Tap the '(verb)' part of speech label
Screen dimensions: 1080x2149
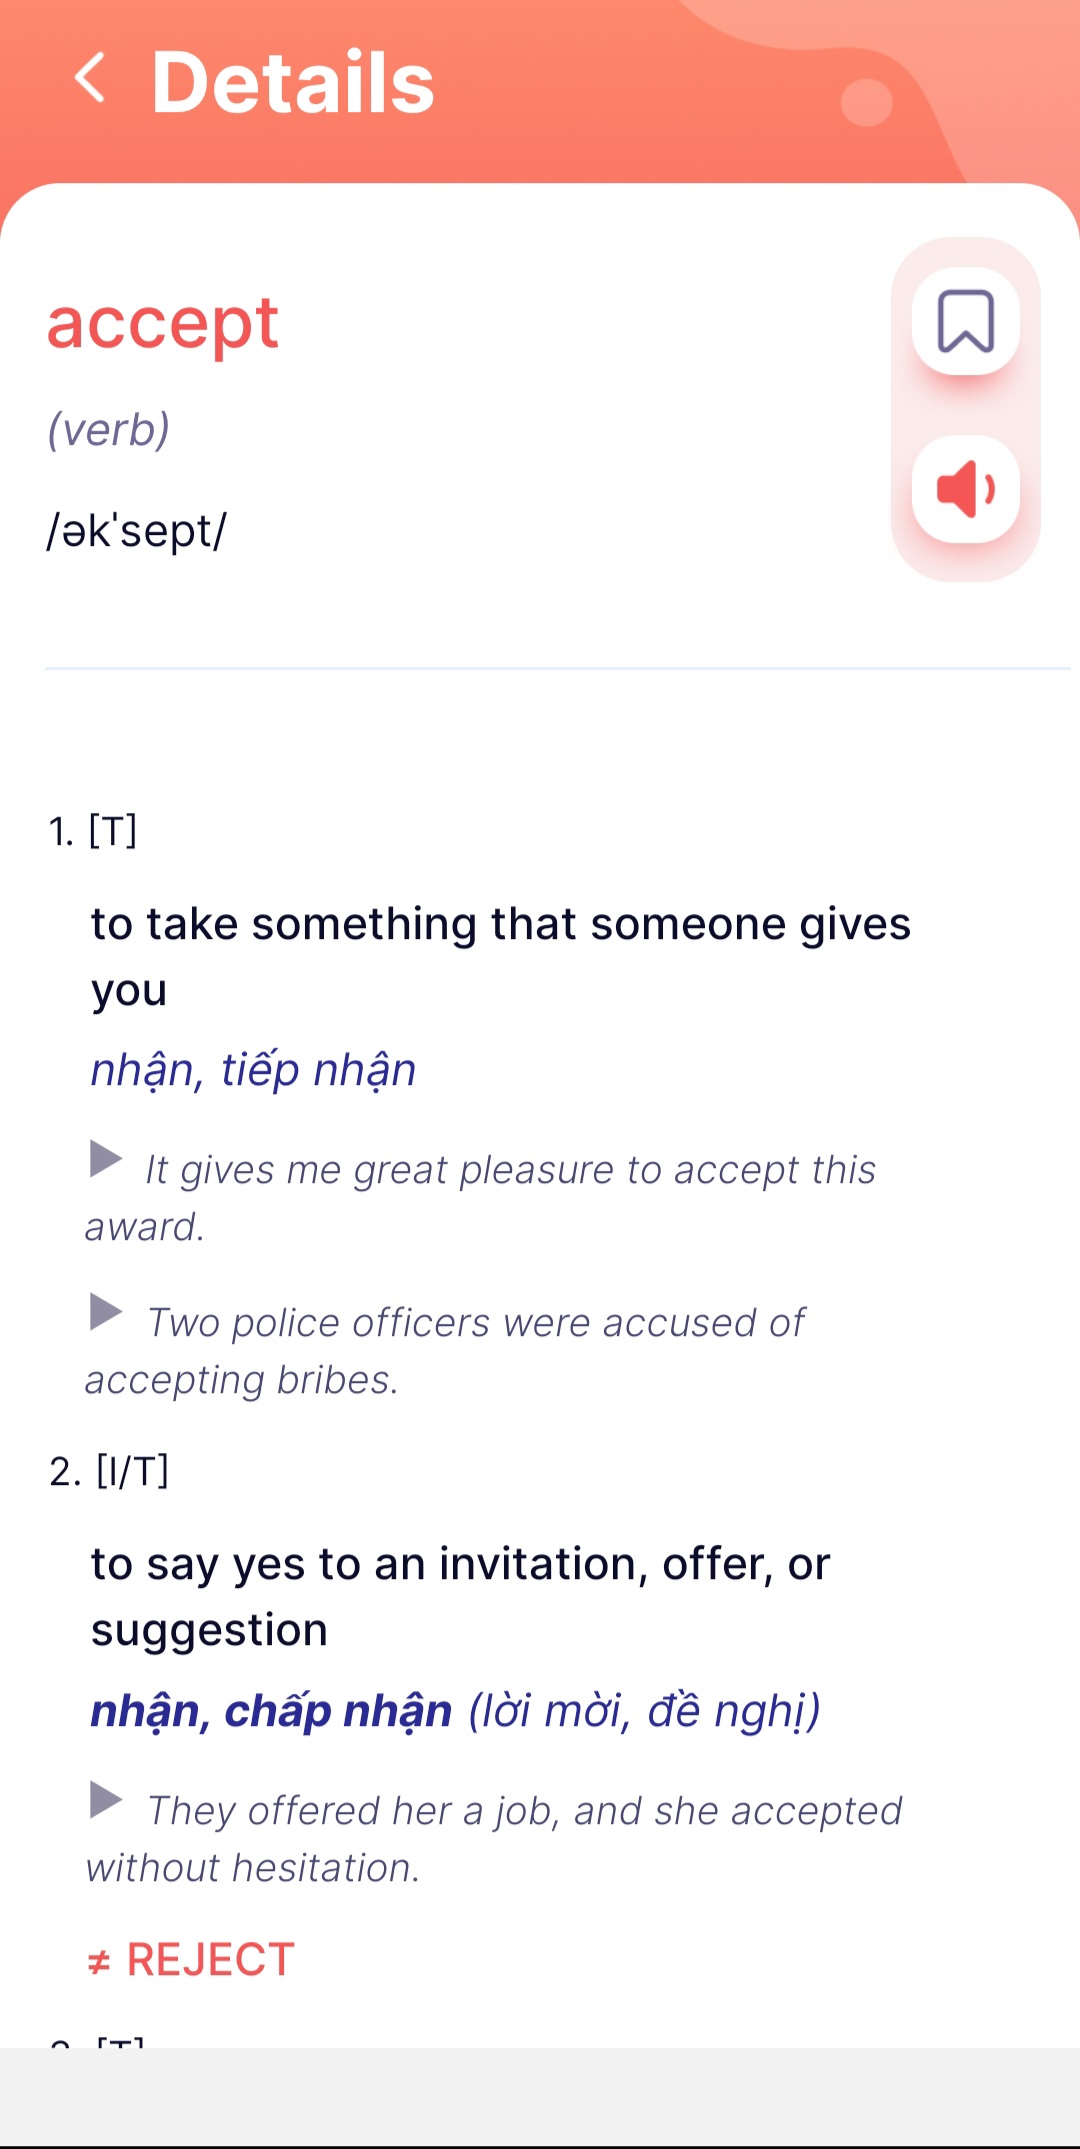[109, 430]
